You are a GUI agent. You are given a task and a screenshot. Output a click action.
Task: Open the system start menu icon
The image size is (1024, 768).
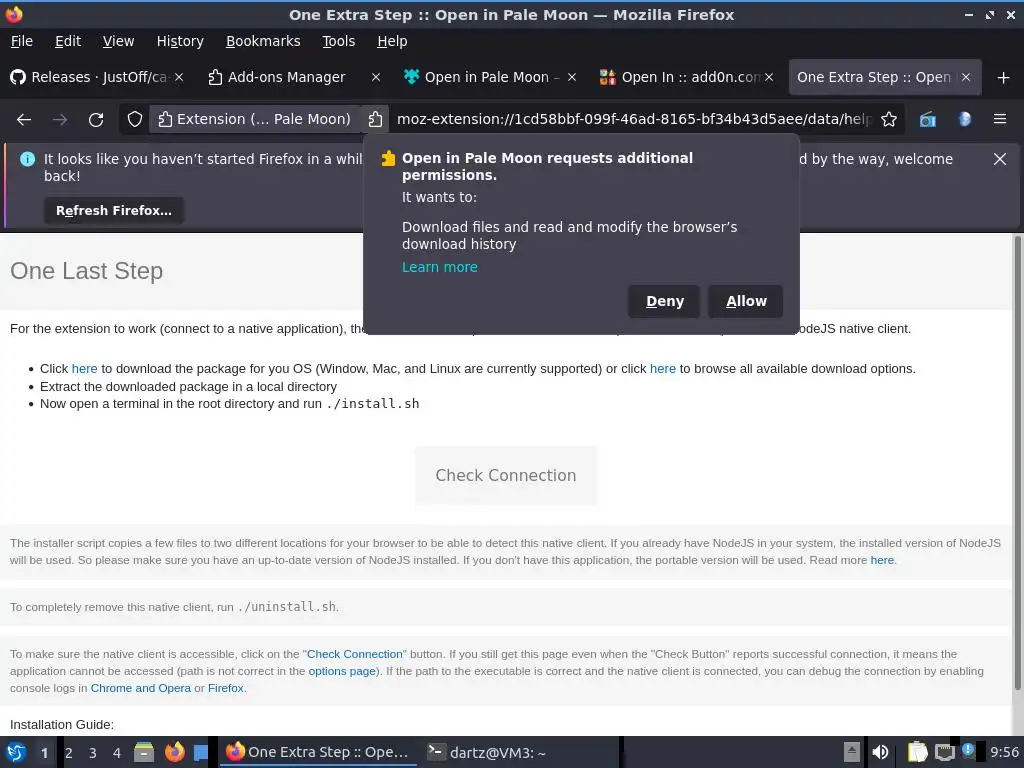pyautogui.click(x=16, y=752)
